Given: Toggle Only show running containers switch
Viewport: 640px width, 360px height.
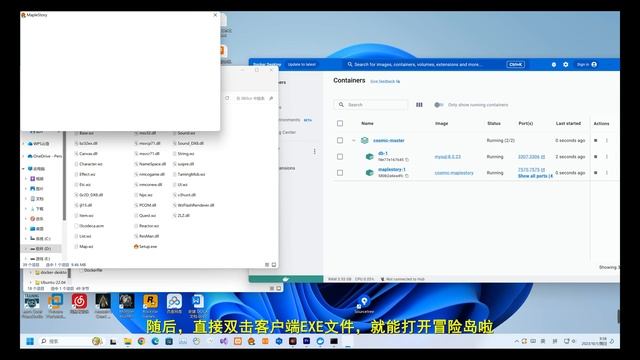Looking at the screenshot, I should coord(438,105).
